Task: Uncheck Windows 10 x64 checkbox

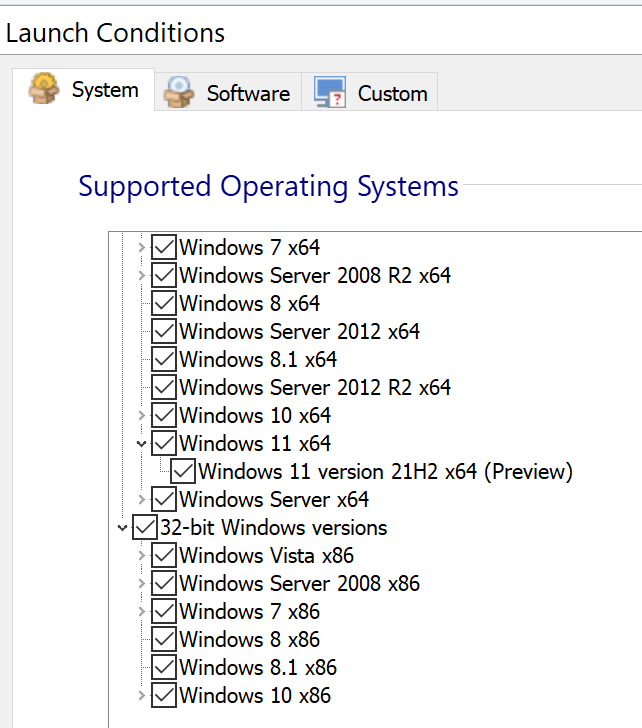Action: (x=163, y=416)
